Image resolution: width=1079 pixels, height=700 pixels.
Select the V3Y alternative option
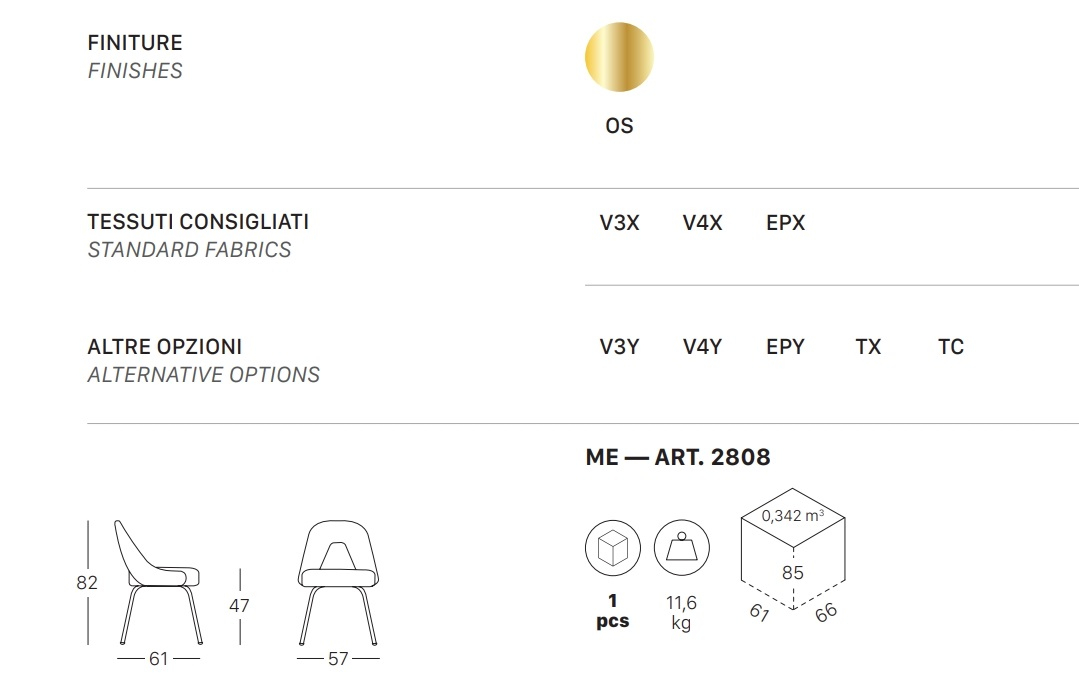click(619, 346)
